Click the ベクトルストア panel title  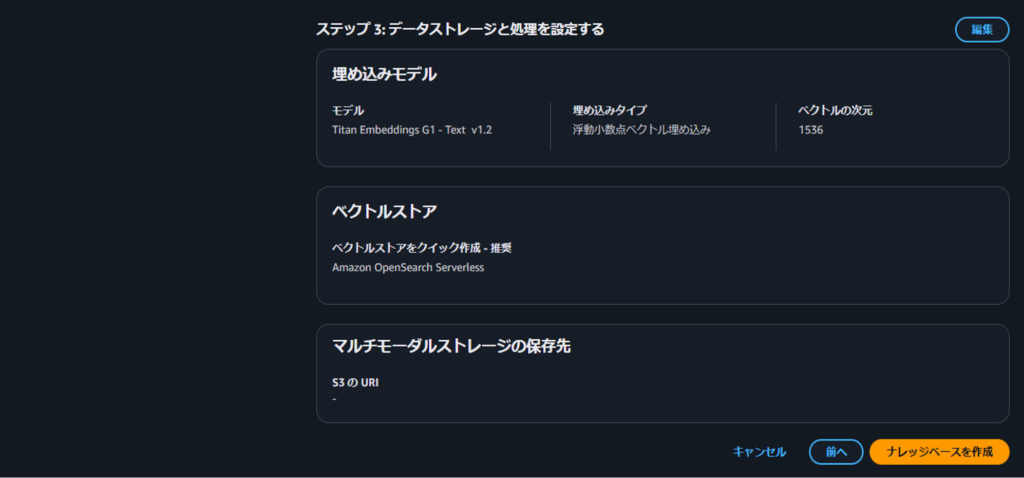pos(384,211)
